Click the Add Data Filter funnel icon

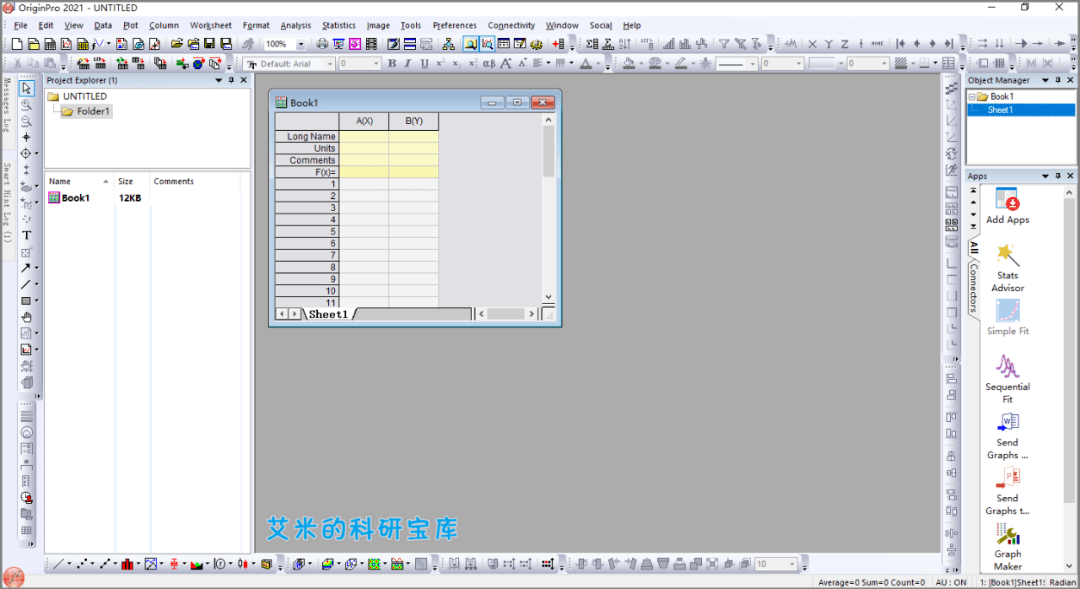724,44
